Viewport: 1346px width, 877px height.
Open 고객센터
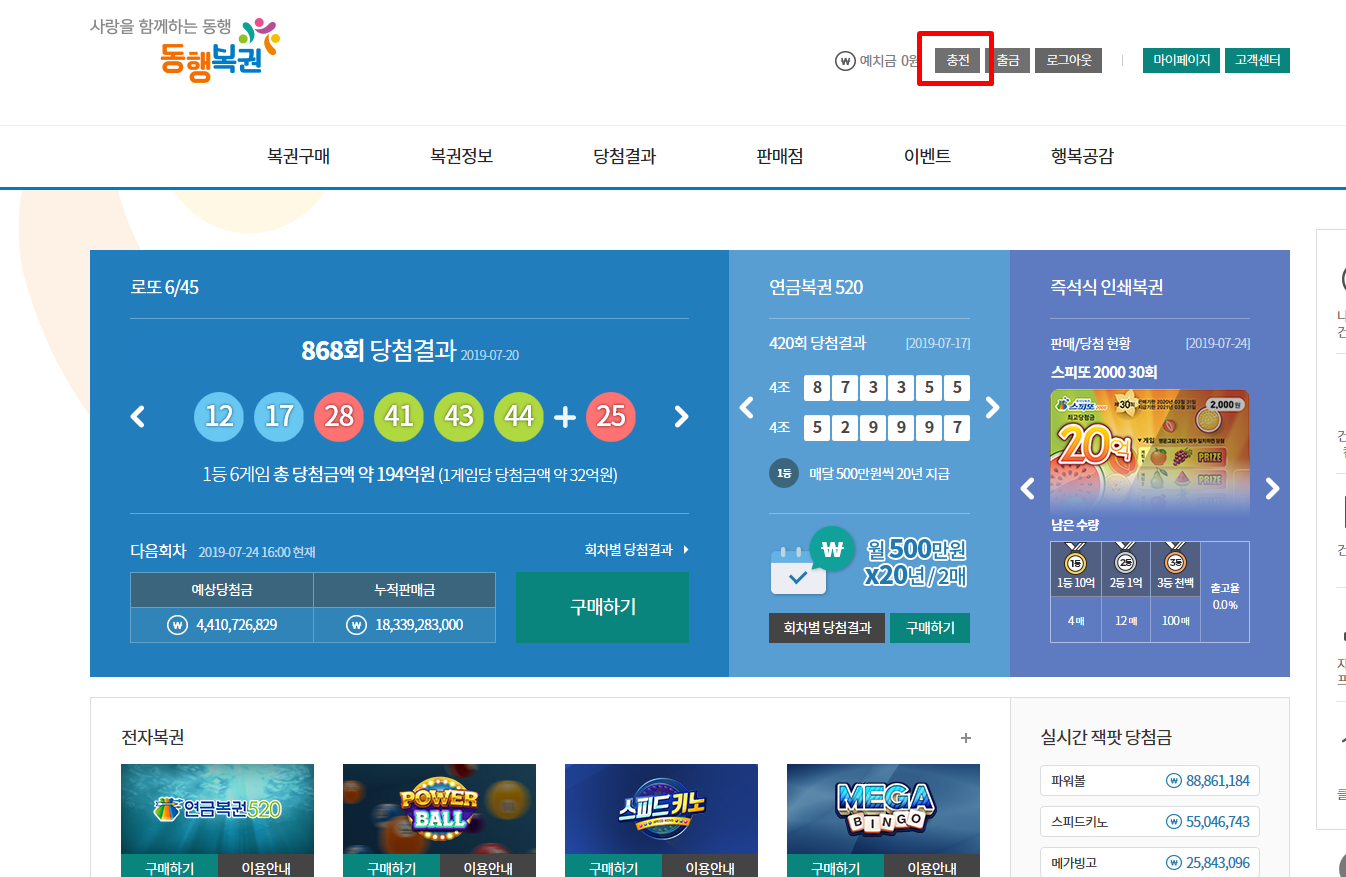[1257, 60]
